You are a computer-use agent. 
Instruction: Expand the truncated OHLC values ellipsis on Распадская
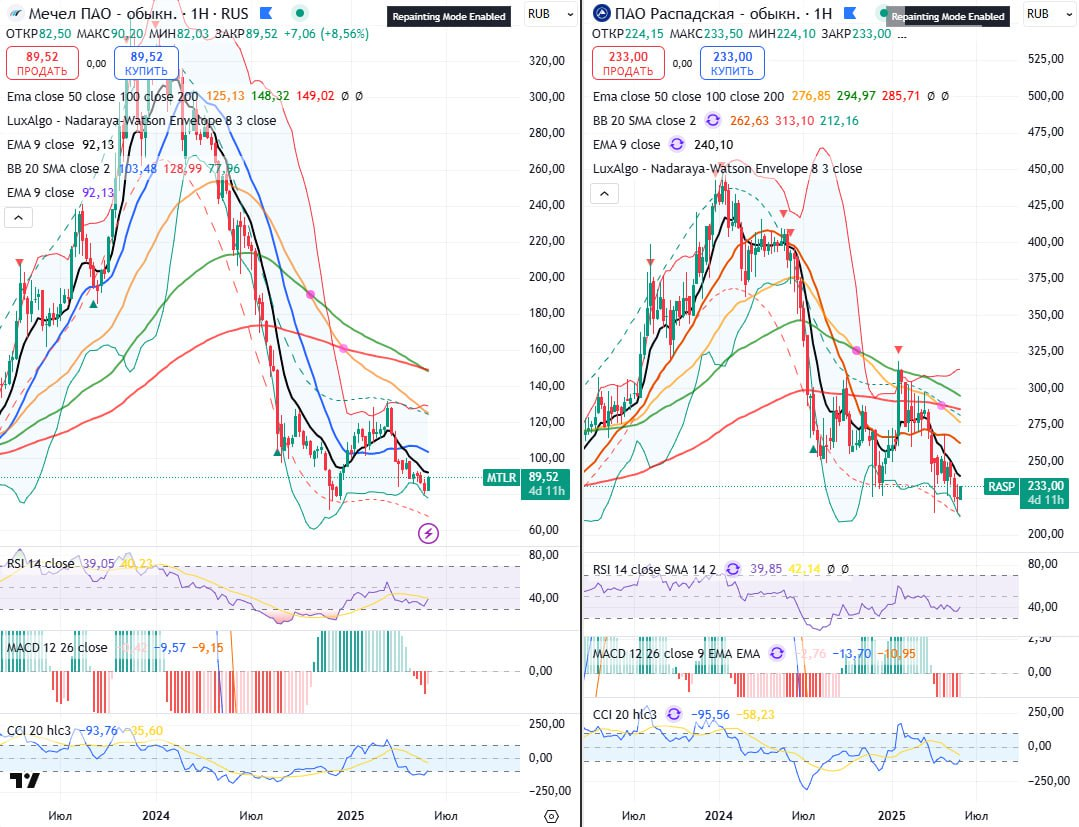click(x=902, y=34)
